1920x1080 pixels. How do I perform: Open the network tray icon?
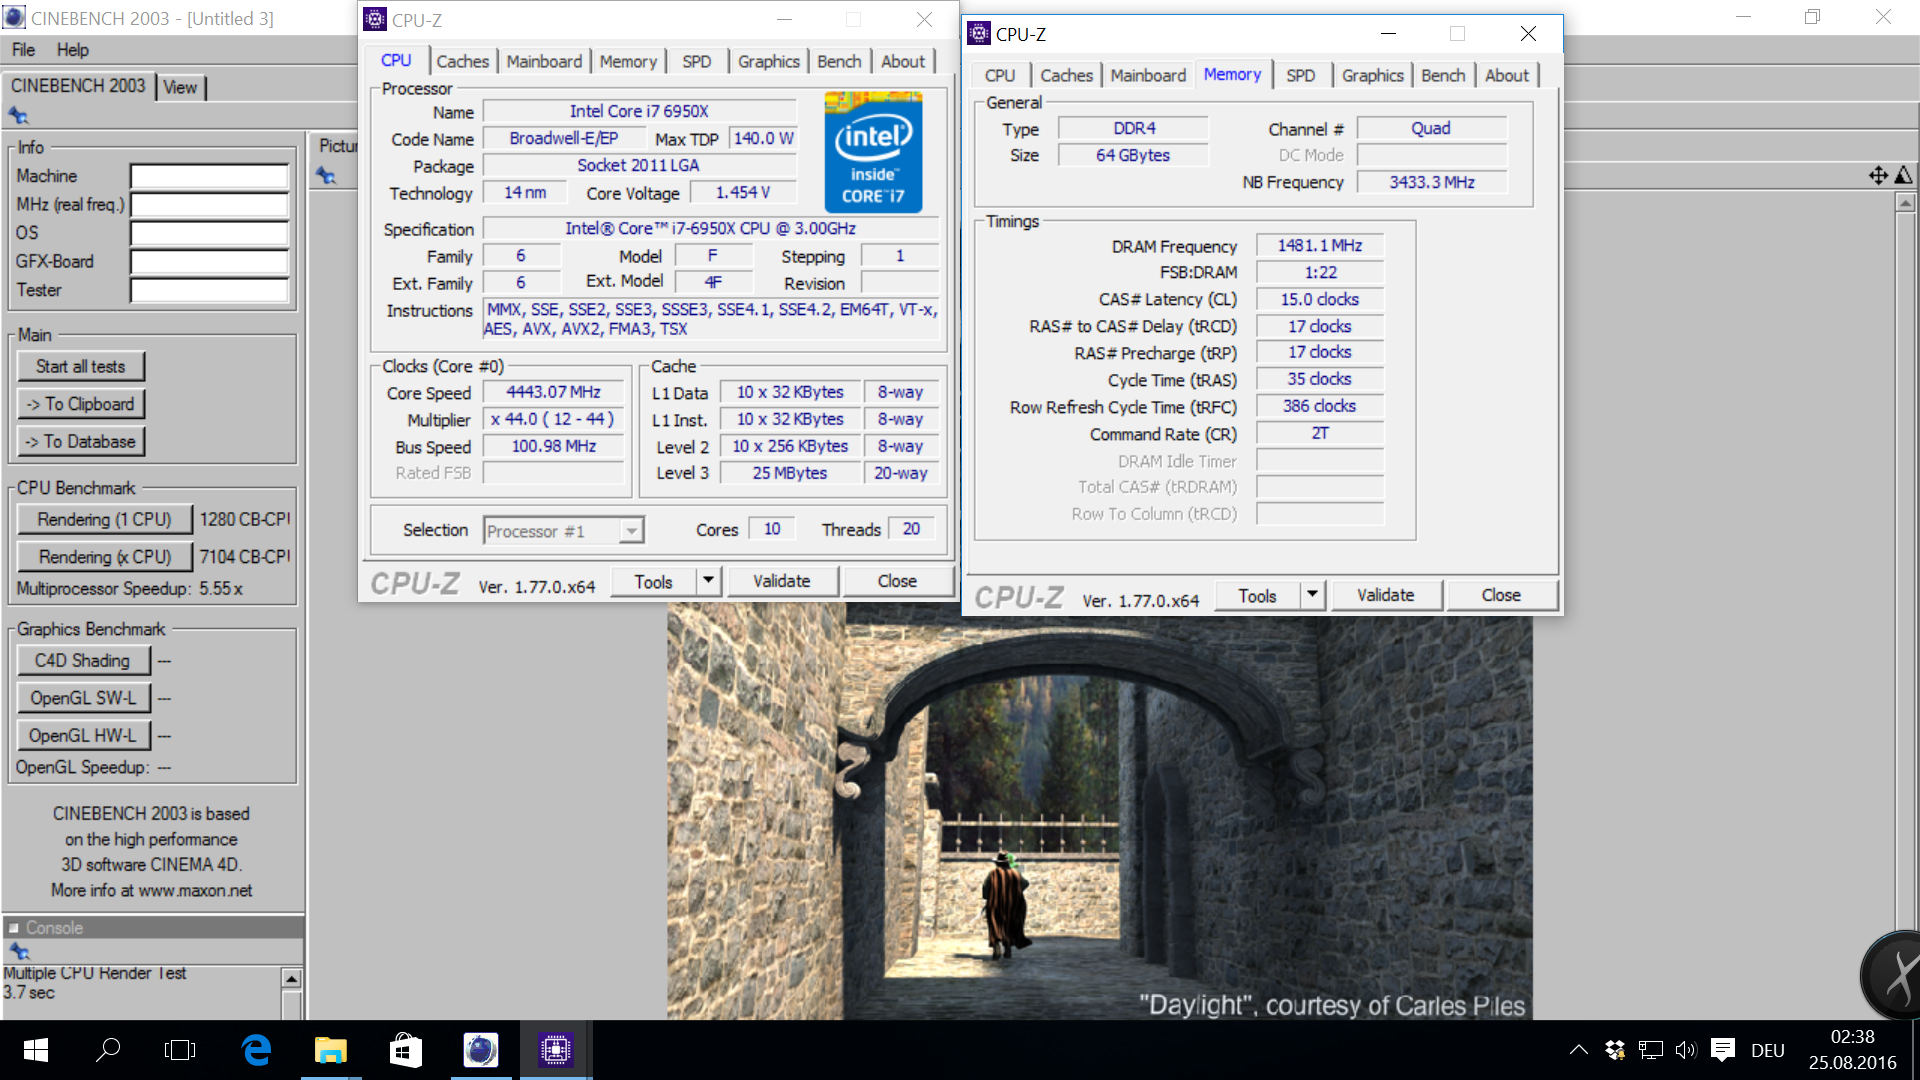click(1651, 1050)
